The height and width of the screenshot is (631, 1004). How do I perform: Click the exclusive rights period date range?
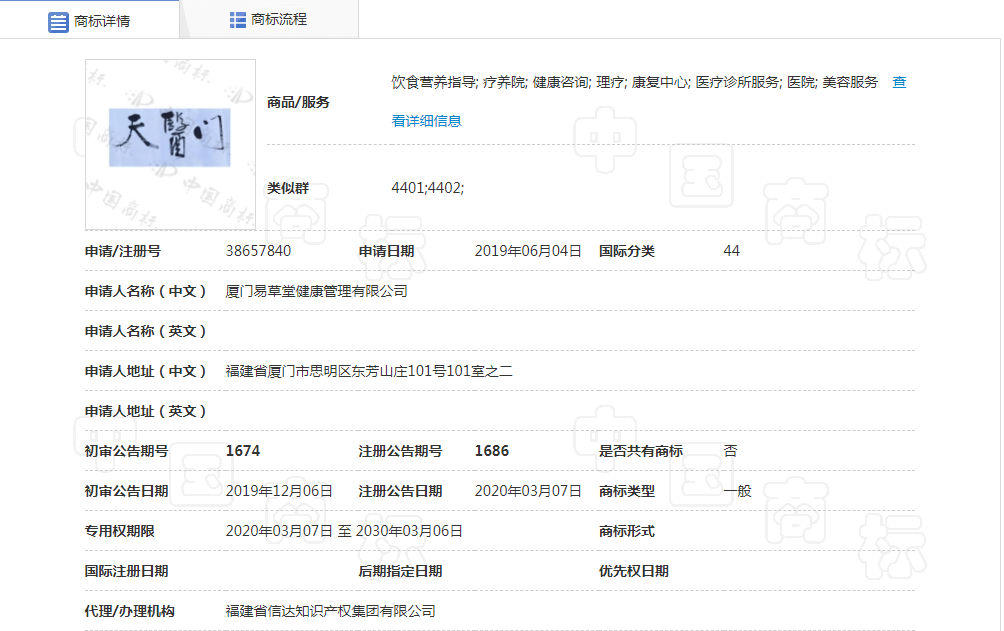344,531
